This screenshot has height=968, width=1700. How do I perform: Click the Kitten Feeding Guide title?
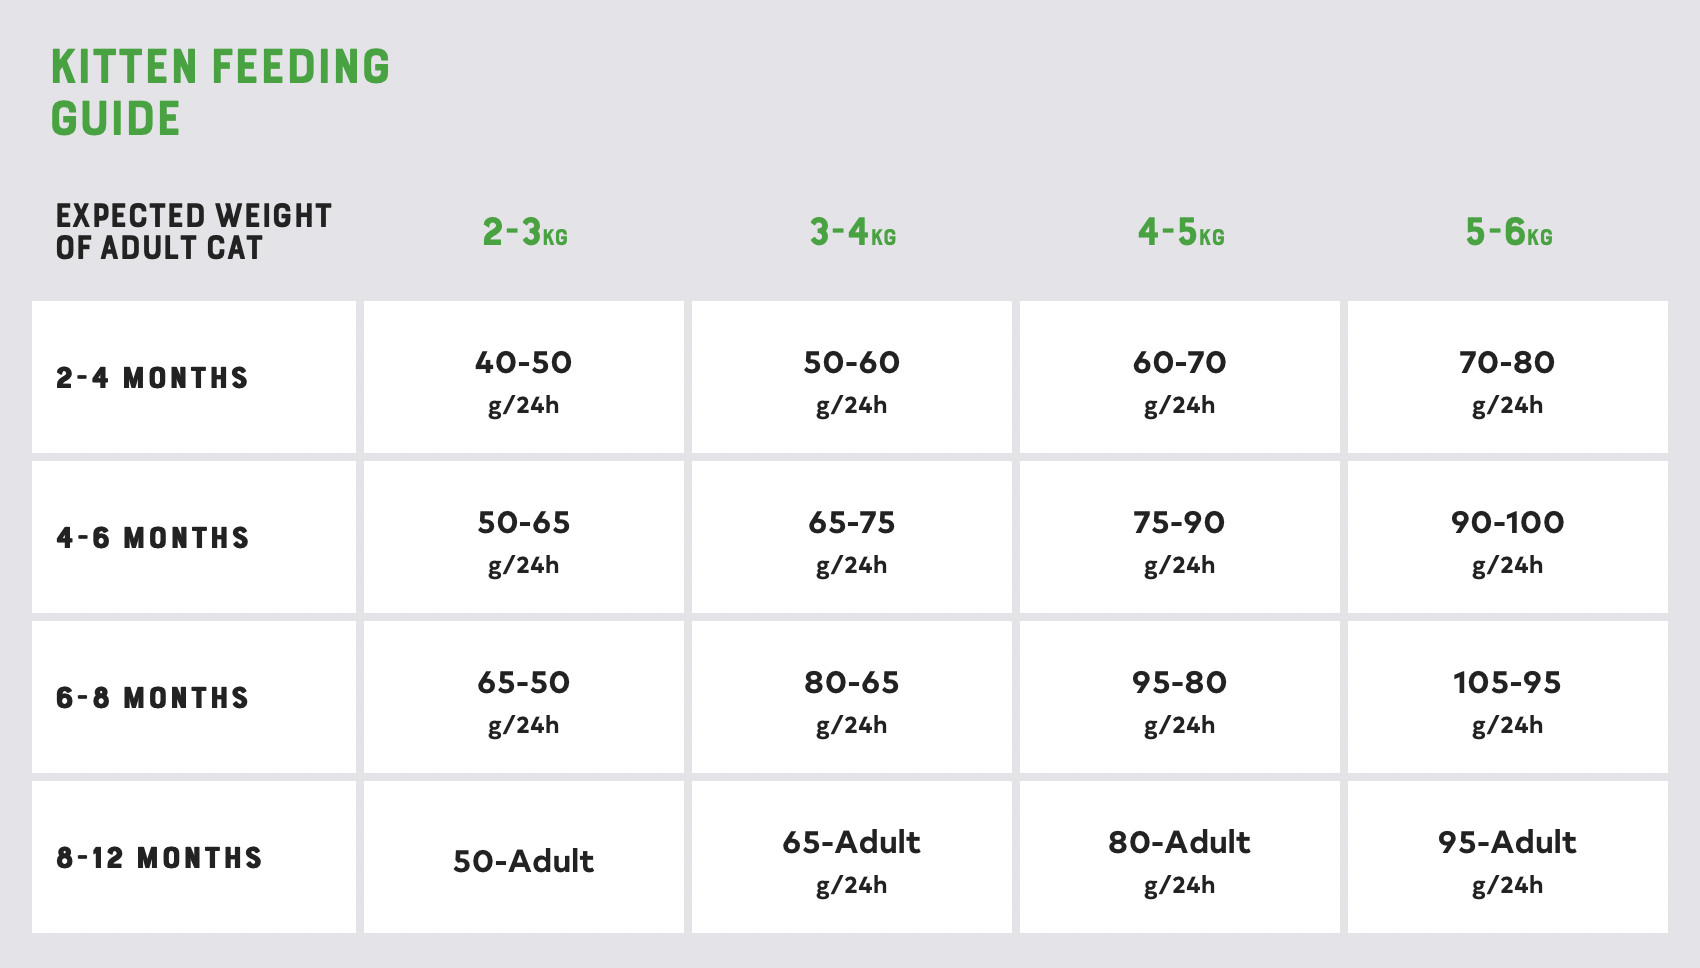(220, 92)
